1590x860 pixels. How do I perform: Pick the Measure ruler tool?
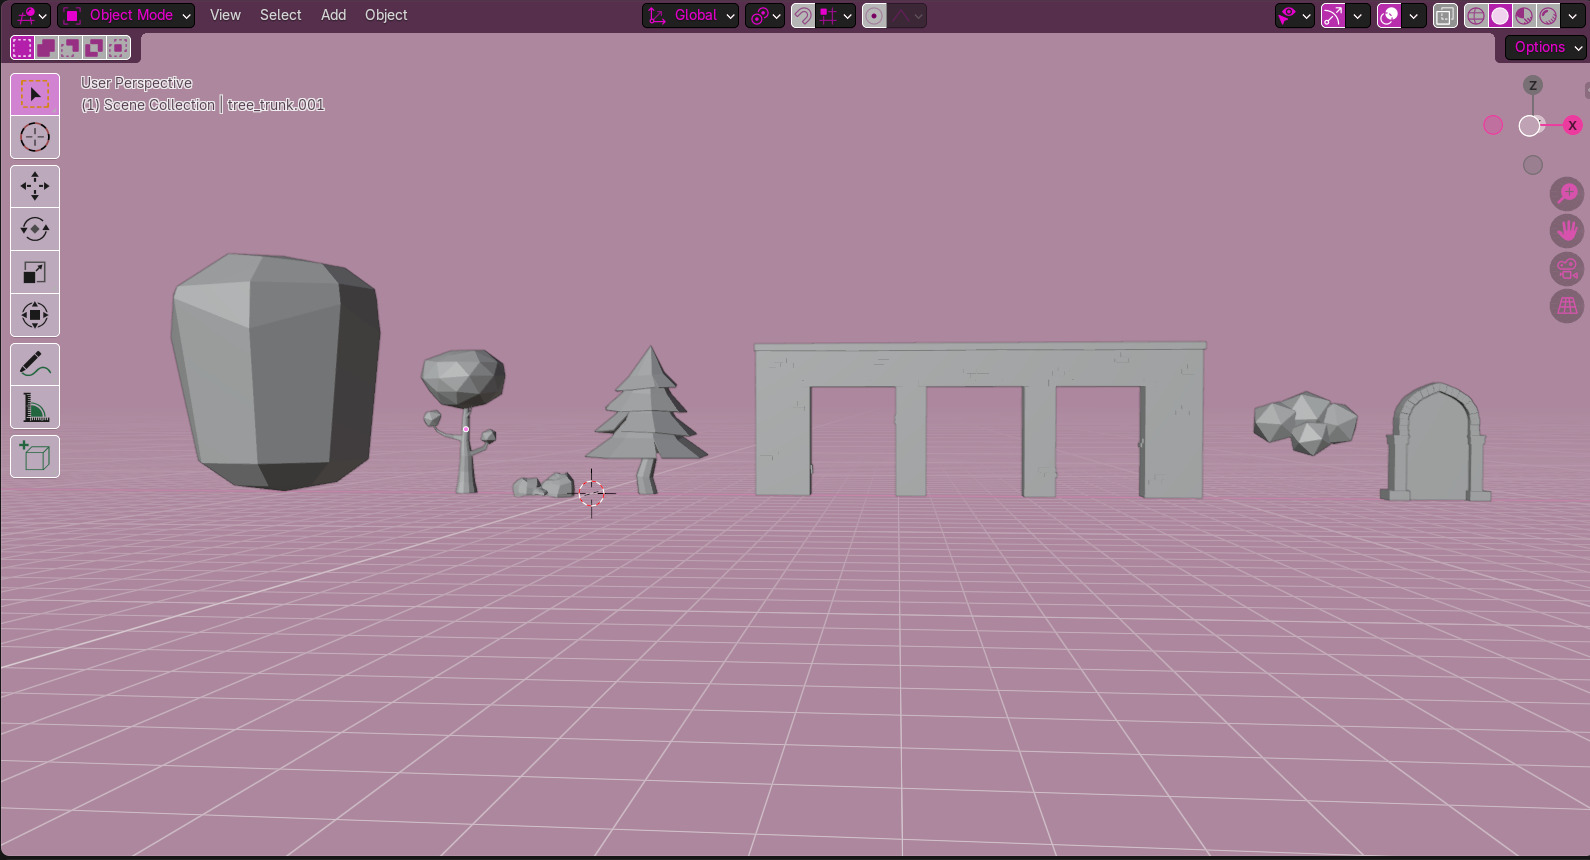35,407
